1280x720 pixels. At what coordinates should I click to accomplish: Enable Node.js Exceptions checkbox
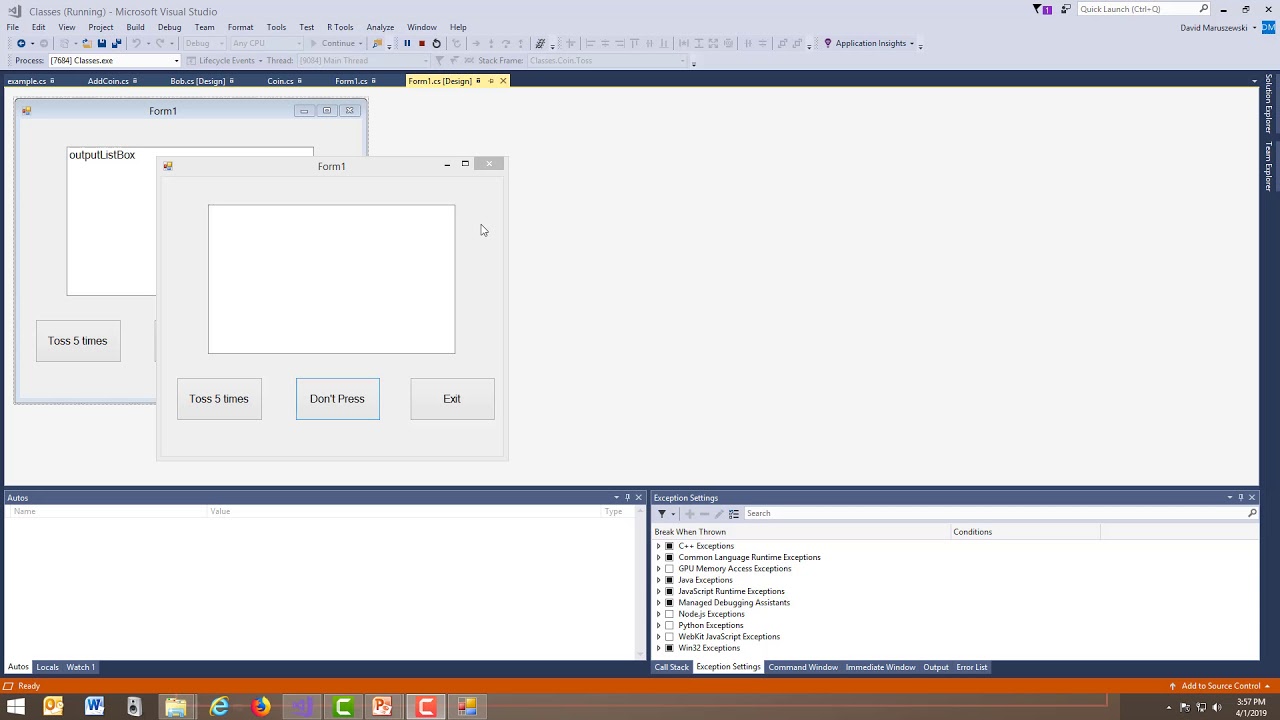coord(670,614)
